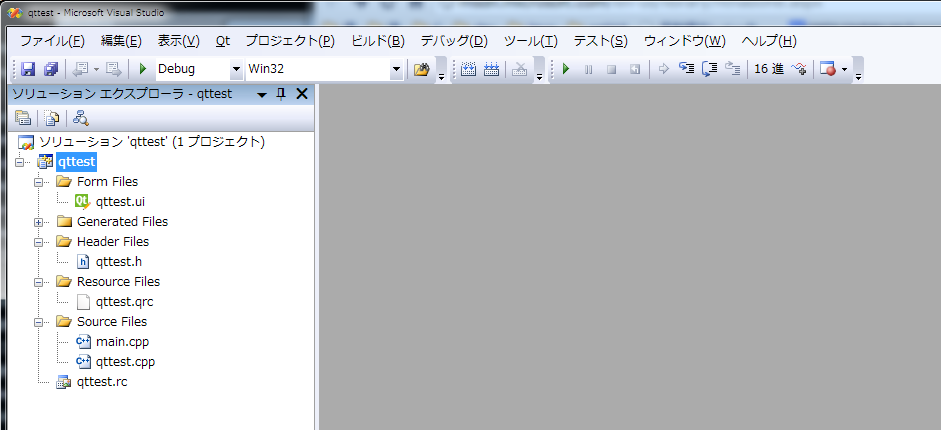Collapse the qttest project node
This screenshot has height=430, width=941.
pos(20,162)
